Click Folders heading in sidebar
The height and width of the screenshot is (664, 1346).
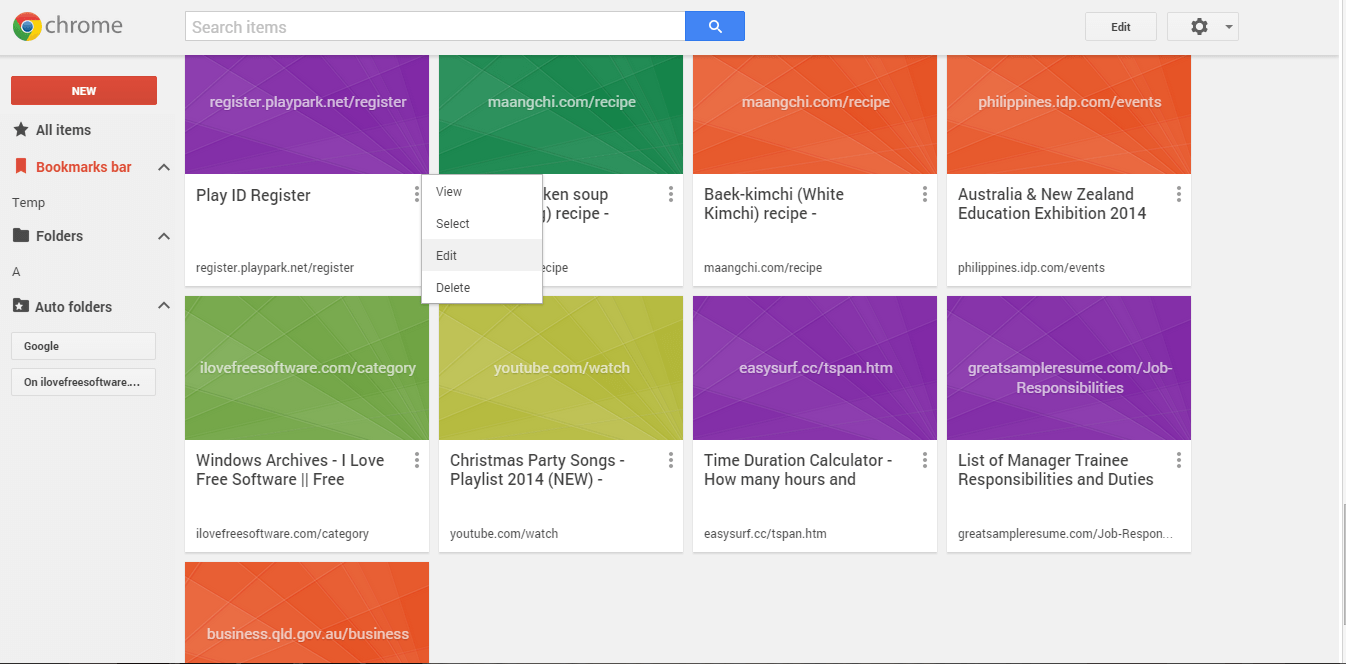click(59, 236)
